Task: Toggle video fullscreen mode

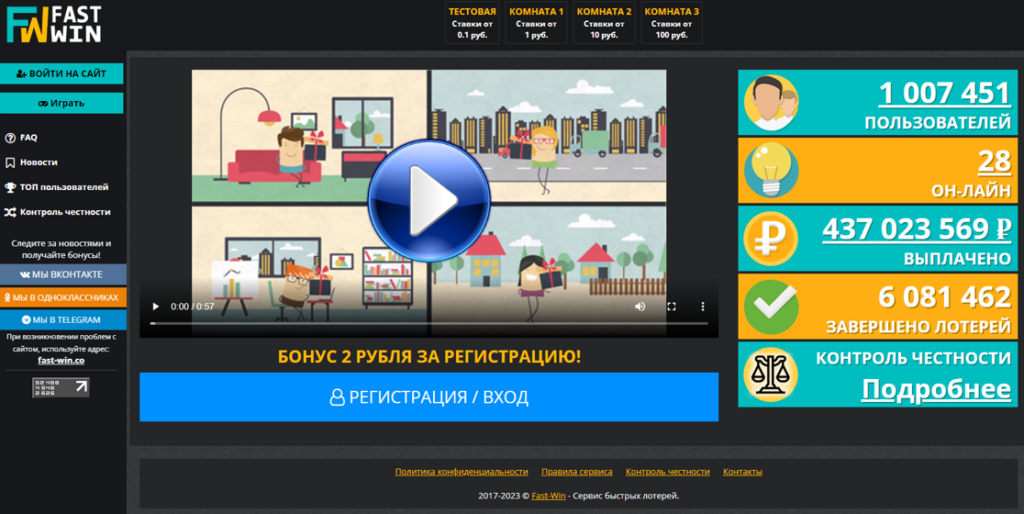Action: pos(671,306)
